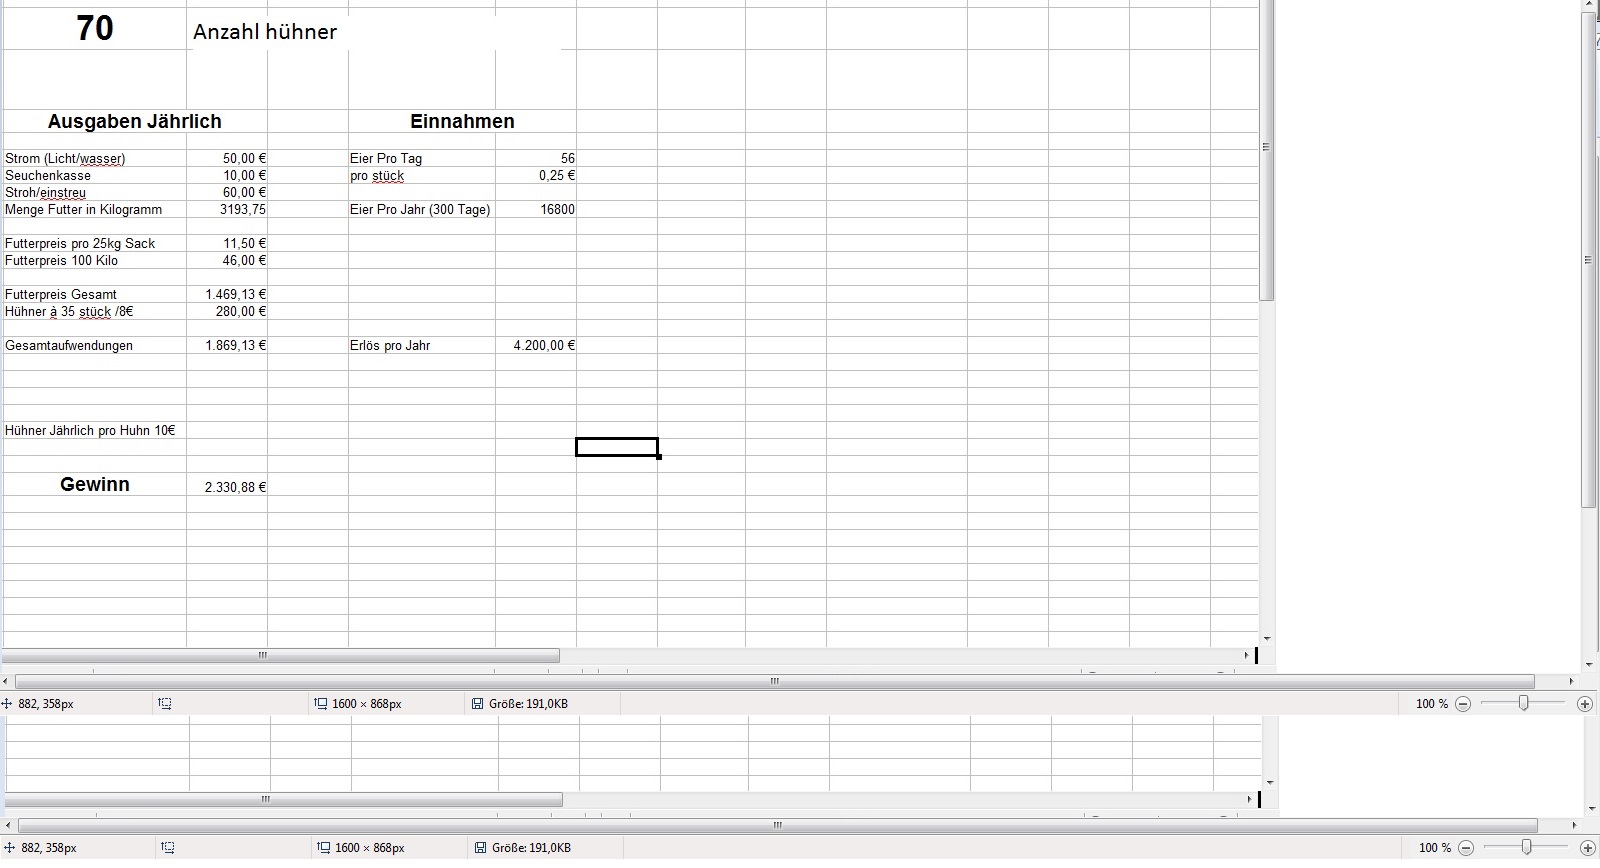Click the image dimensions icon in bottom status bar
The height and width of the screenshot is (868, 1600).
click(x=323, y=848)
